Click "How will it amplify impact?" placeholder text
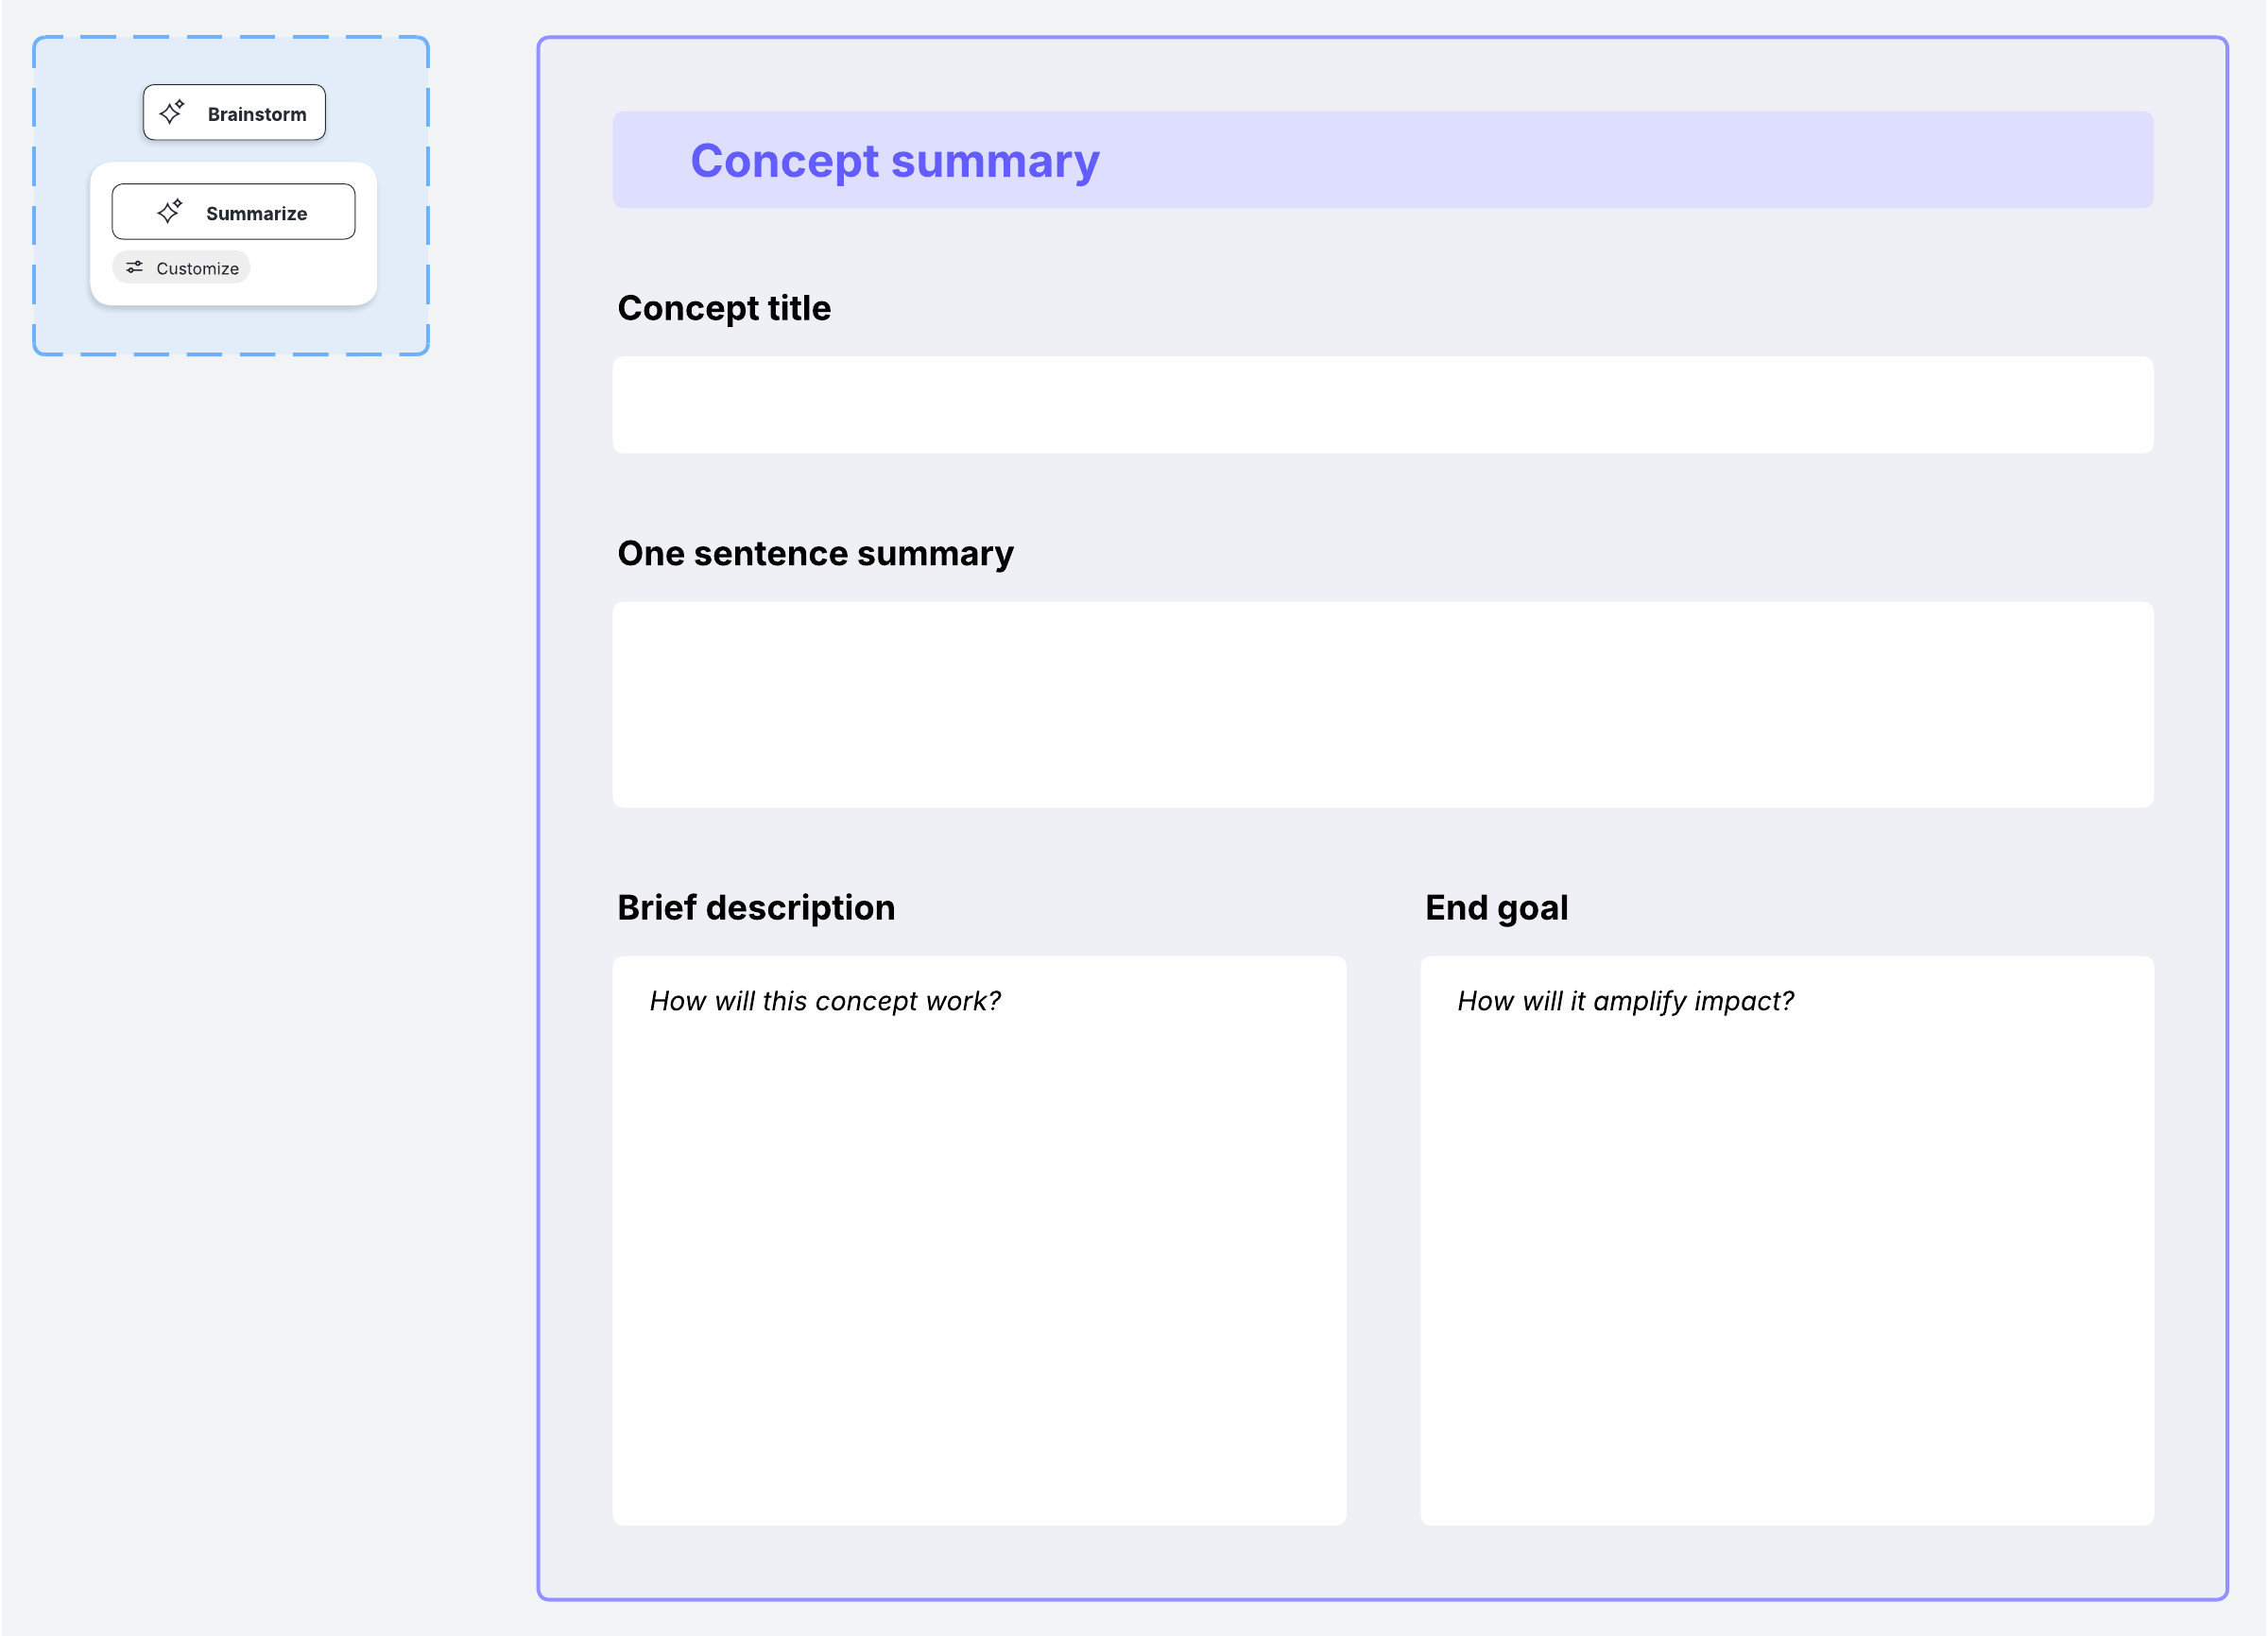 (1625, 1001)
